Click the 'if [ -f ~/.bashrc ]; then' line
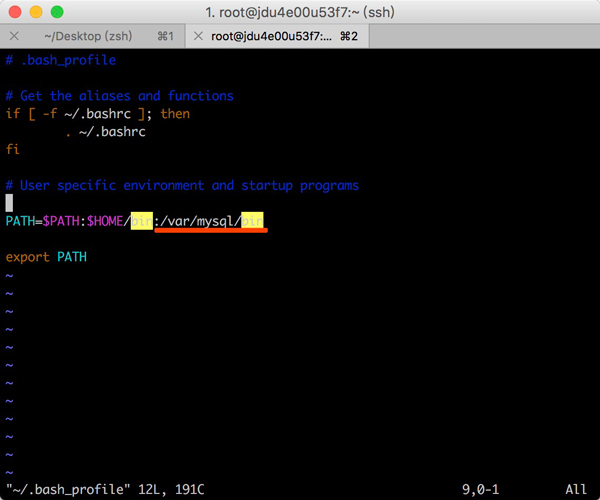The width and height of the screenshot is (600, 500). [x=98, y=114]
